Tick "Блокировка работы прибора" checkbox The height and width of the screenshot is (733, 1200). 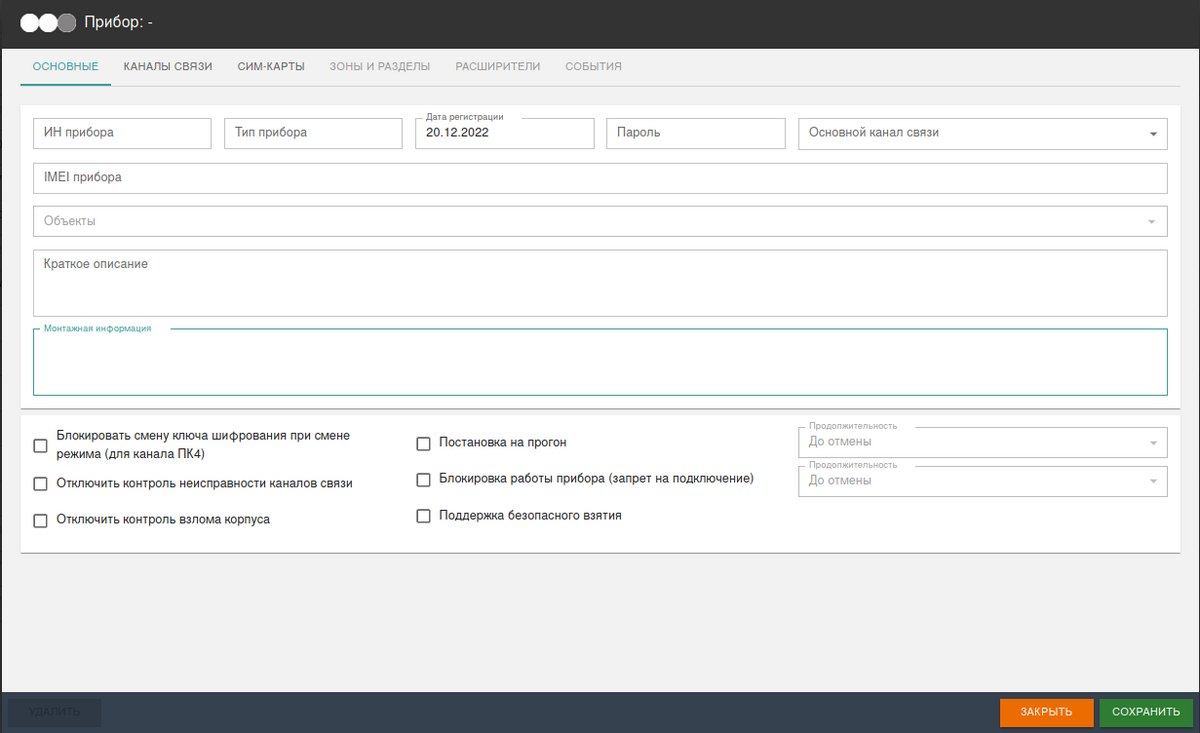point(423,480)
